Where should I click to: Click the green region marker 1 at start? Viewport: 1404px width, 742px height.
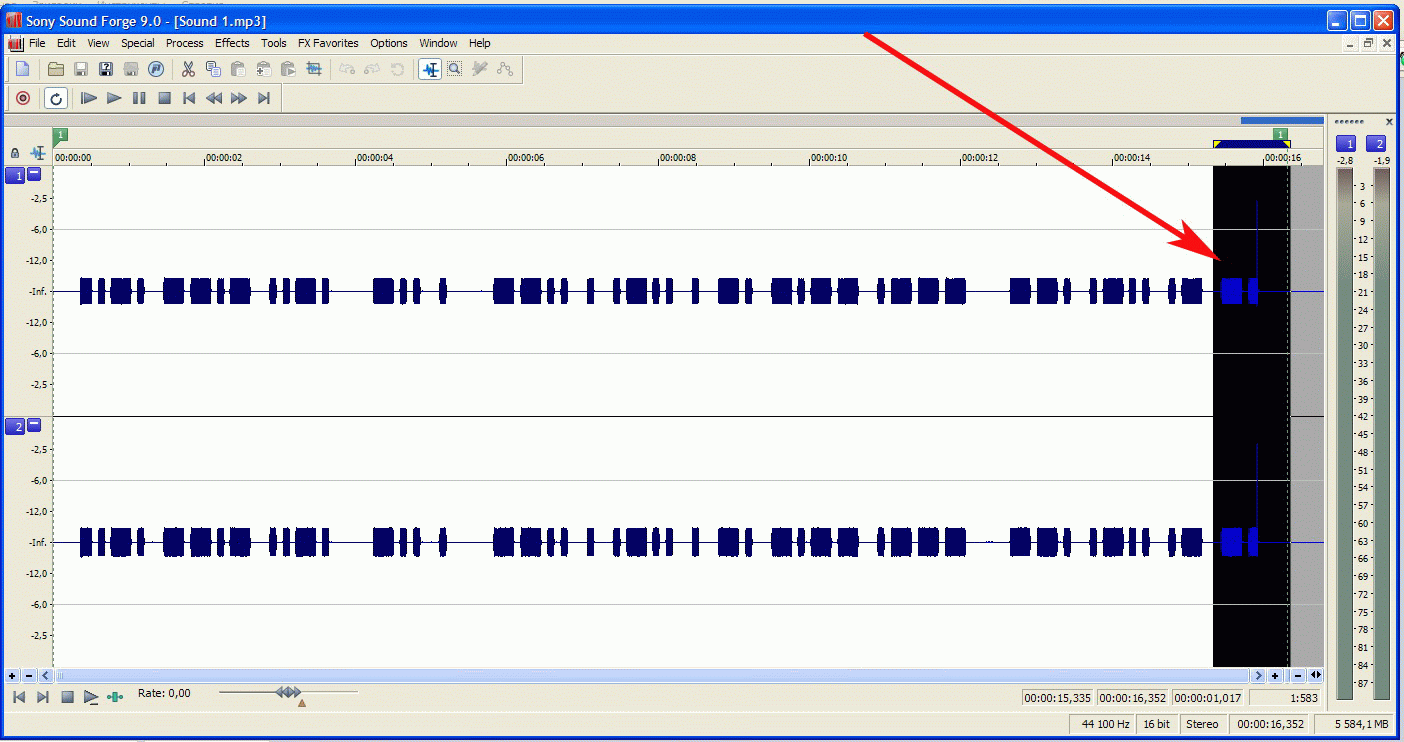coord(61,135)
